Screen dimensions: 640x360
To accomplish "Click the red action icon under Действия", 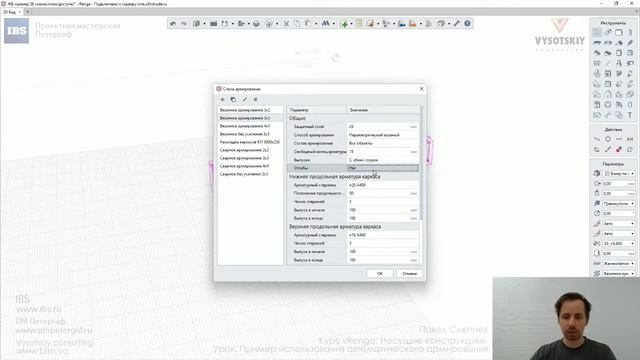I will point(619,149).
